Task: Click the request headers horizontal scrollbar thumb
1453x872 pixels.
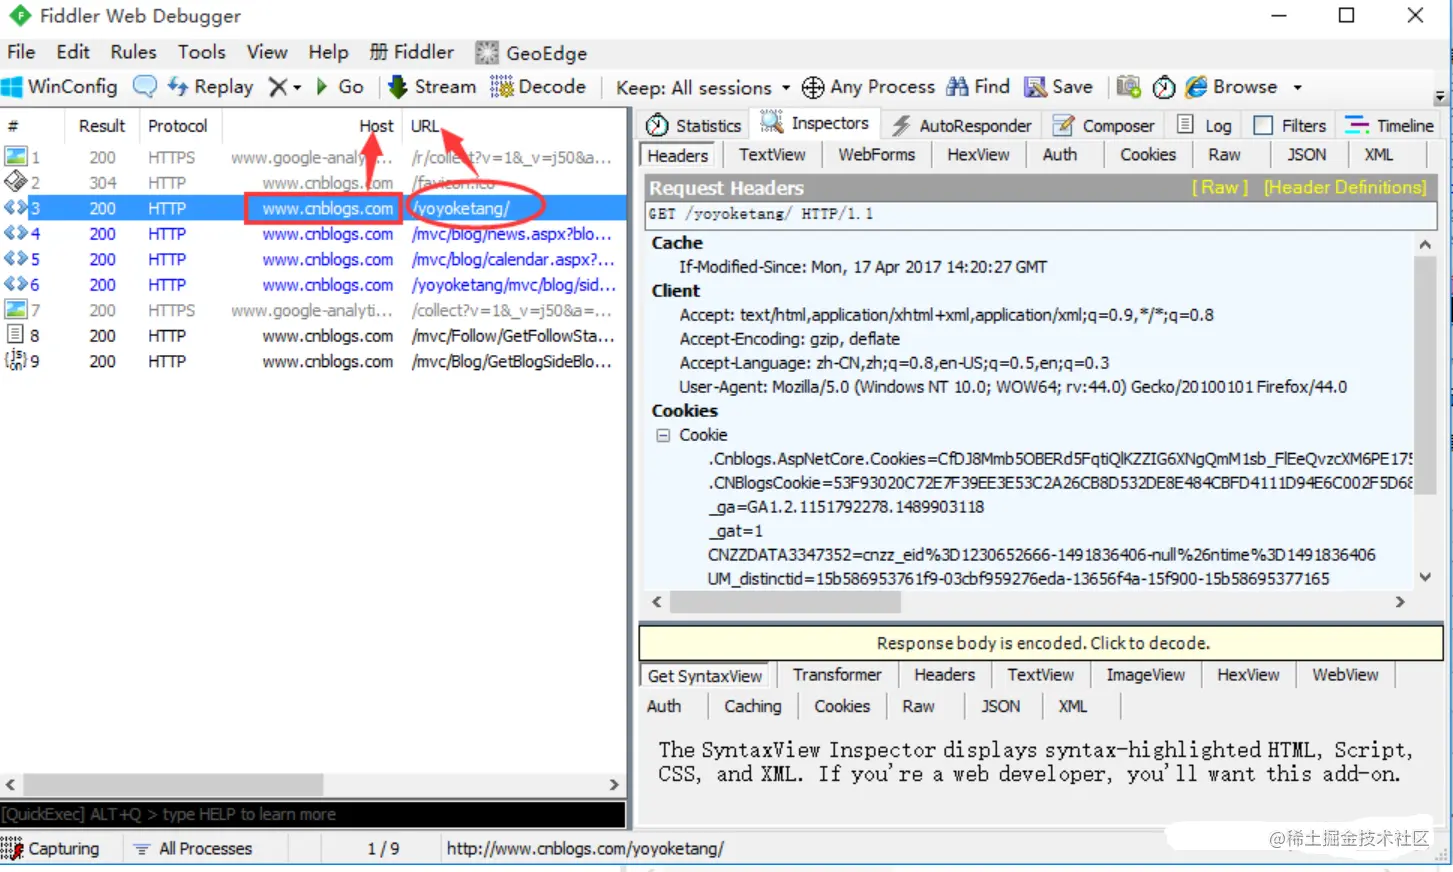Action: (785, 602)
